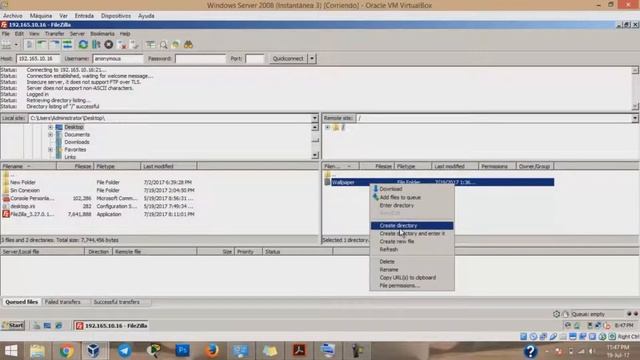Open file search with binoculars icon
640x360 pixels.
pos(188,44)
